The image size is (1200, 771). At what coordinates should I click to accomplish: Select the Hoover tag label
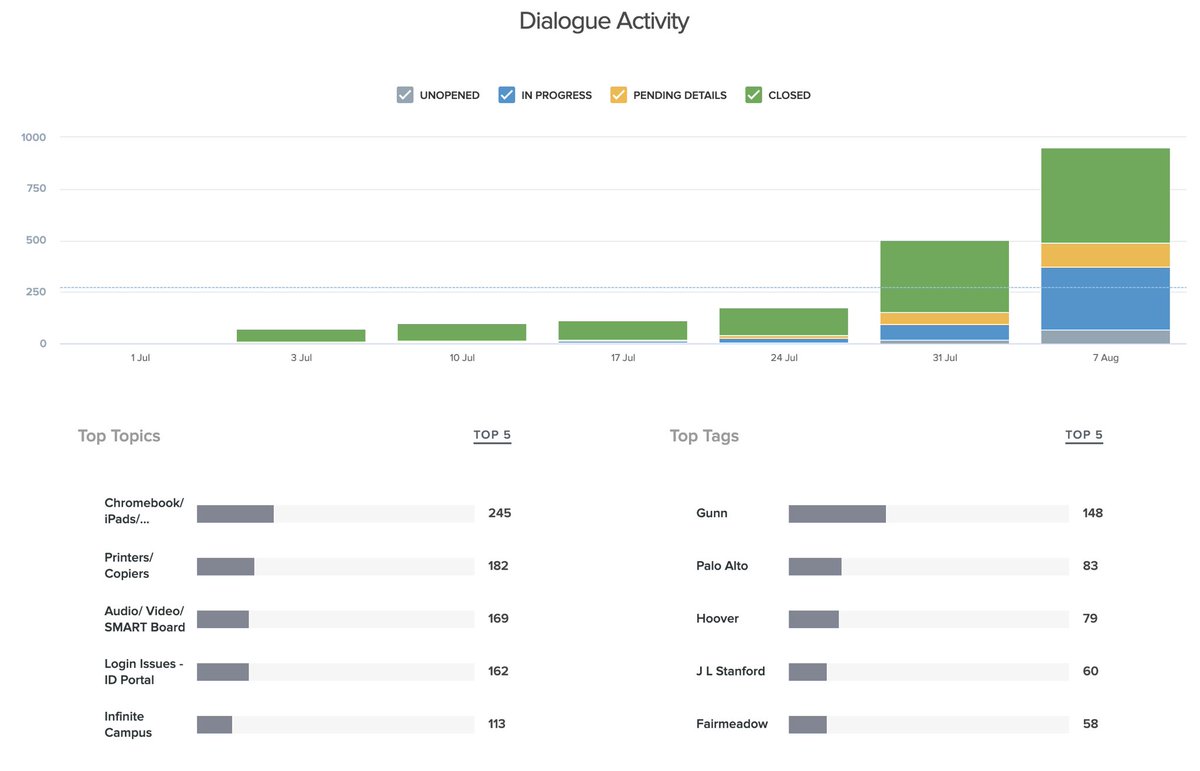click(x=717, y=618)
